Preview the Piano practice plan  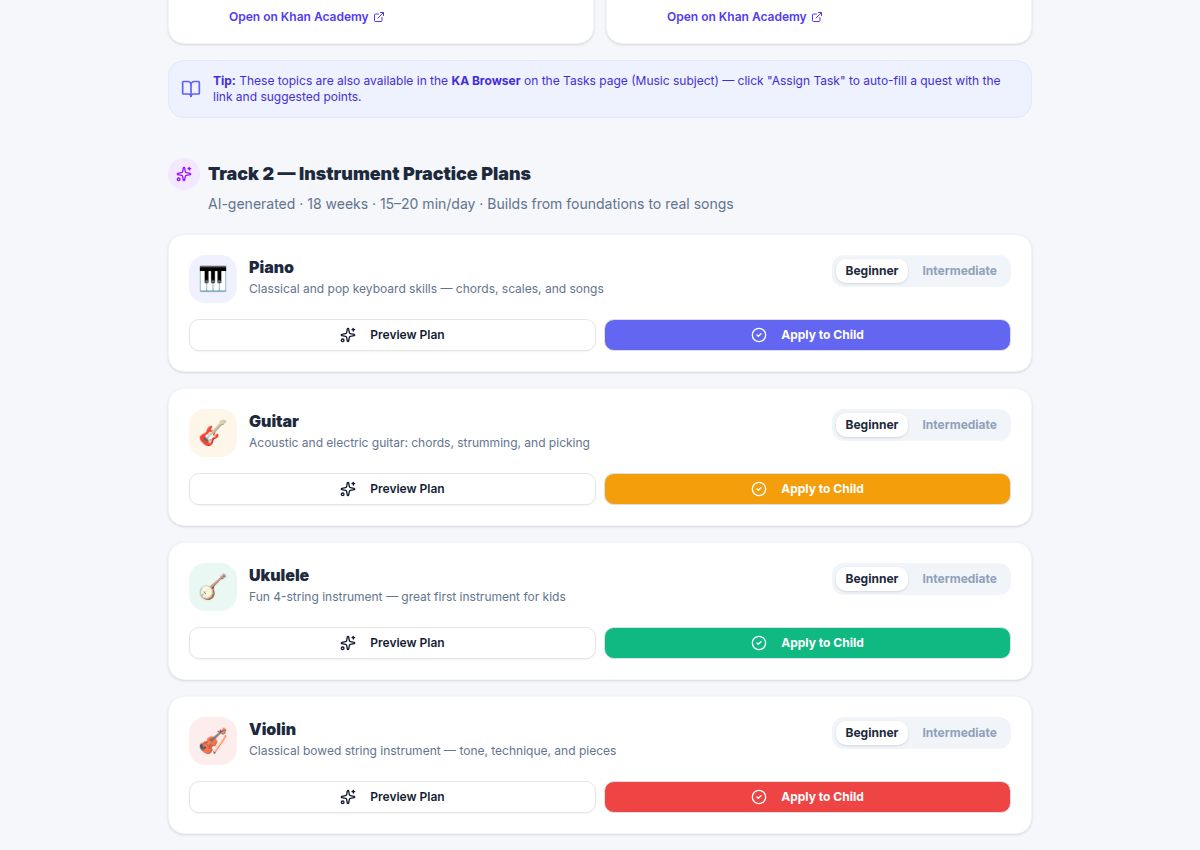coord(392,335)
